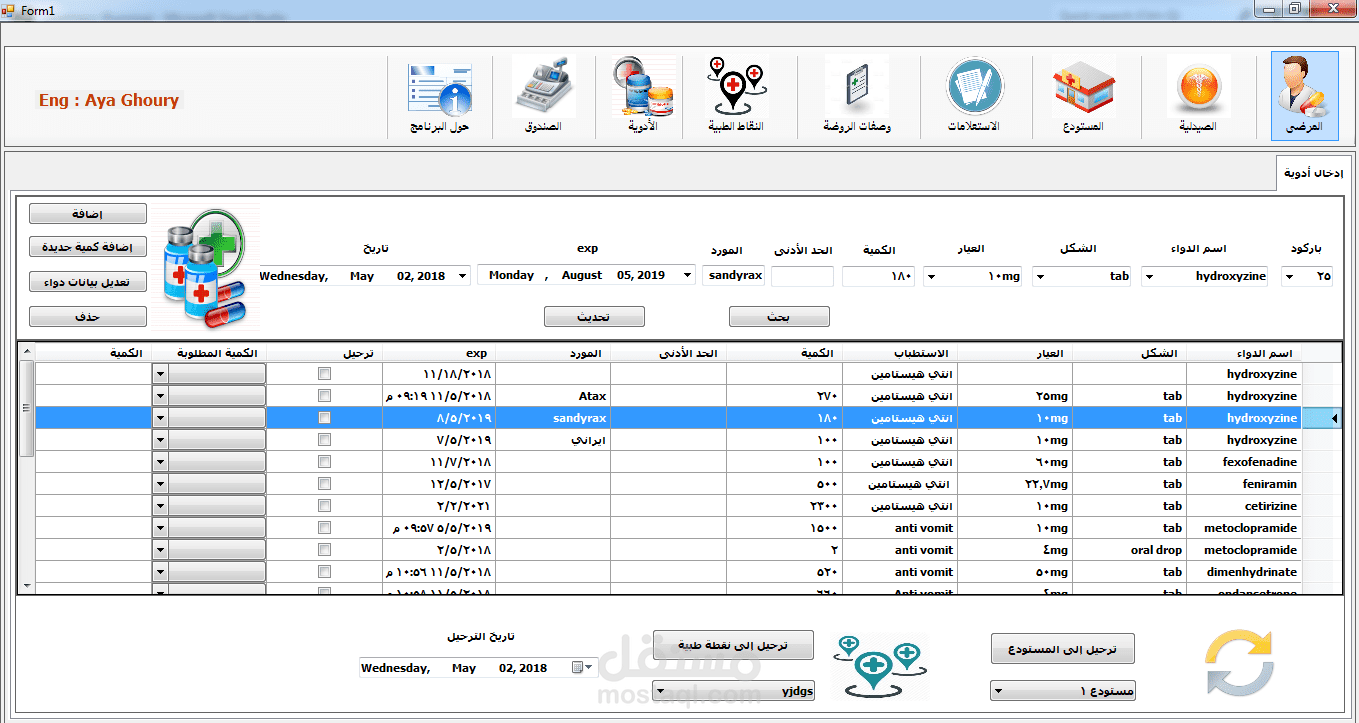Check the ترحيل checkbox for fexofenadine row
Viewport: 1359px width, 723px height.
click(x=324, y=462)
